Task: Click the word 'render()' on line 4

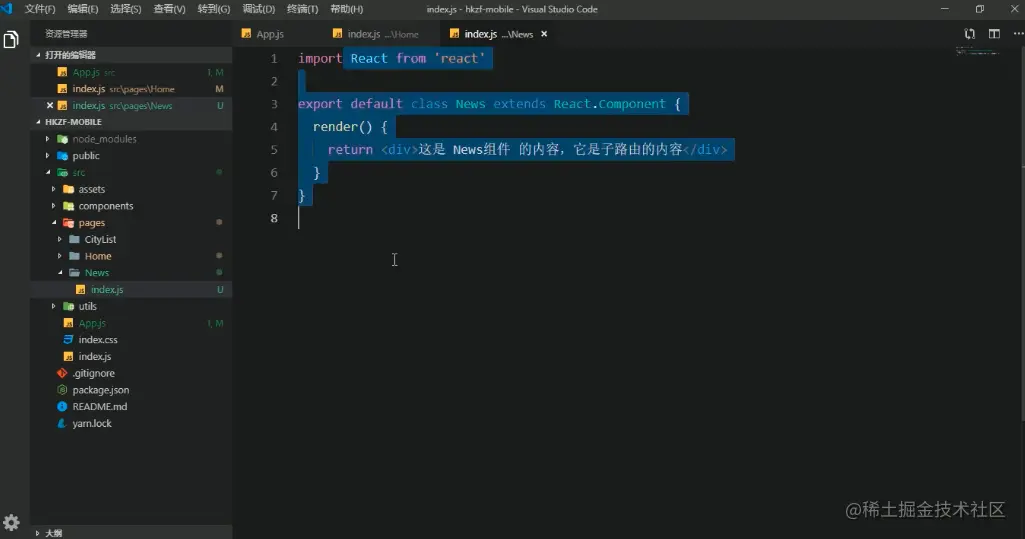Action: click(x=342, y=127)
